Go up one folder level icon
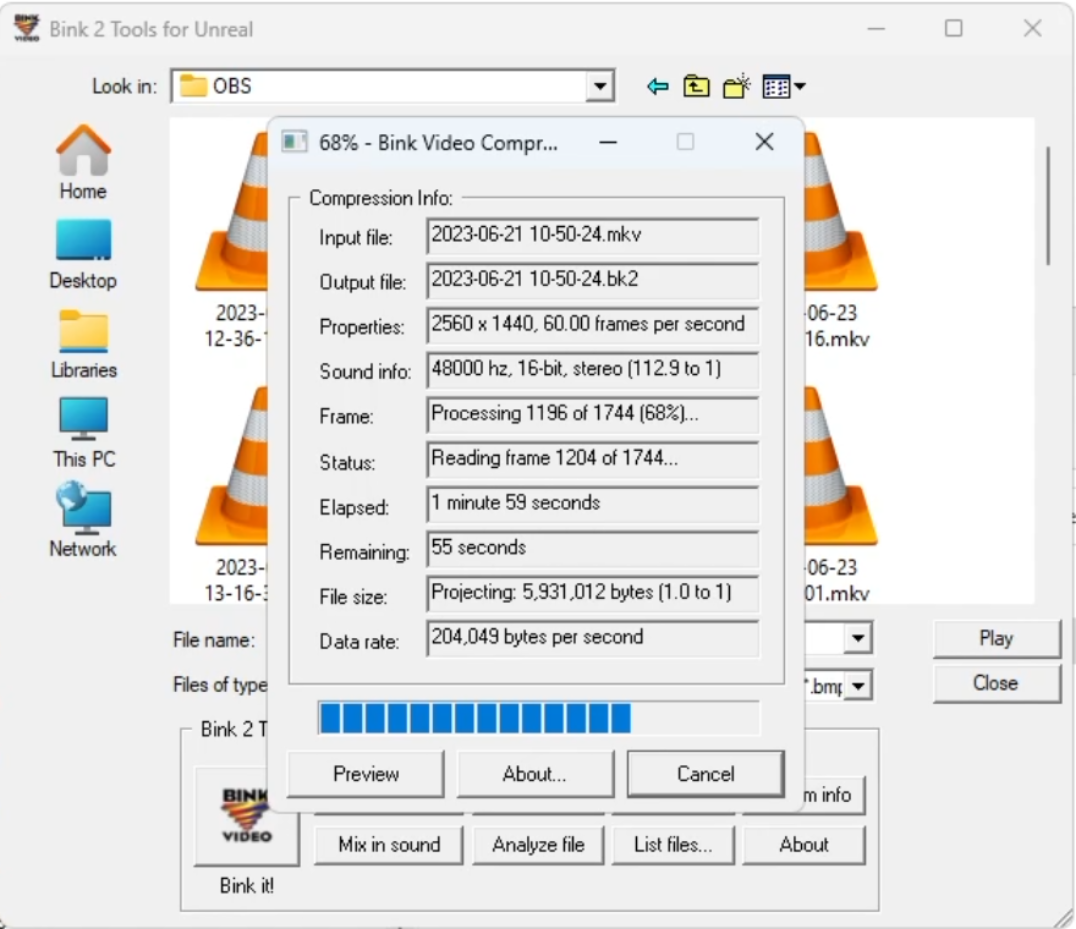Viewport: 1076px width, 929px height. click(x=696, y=87)
